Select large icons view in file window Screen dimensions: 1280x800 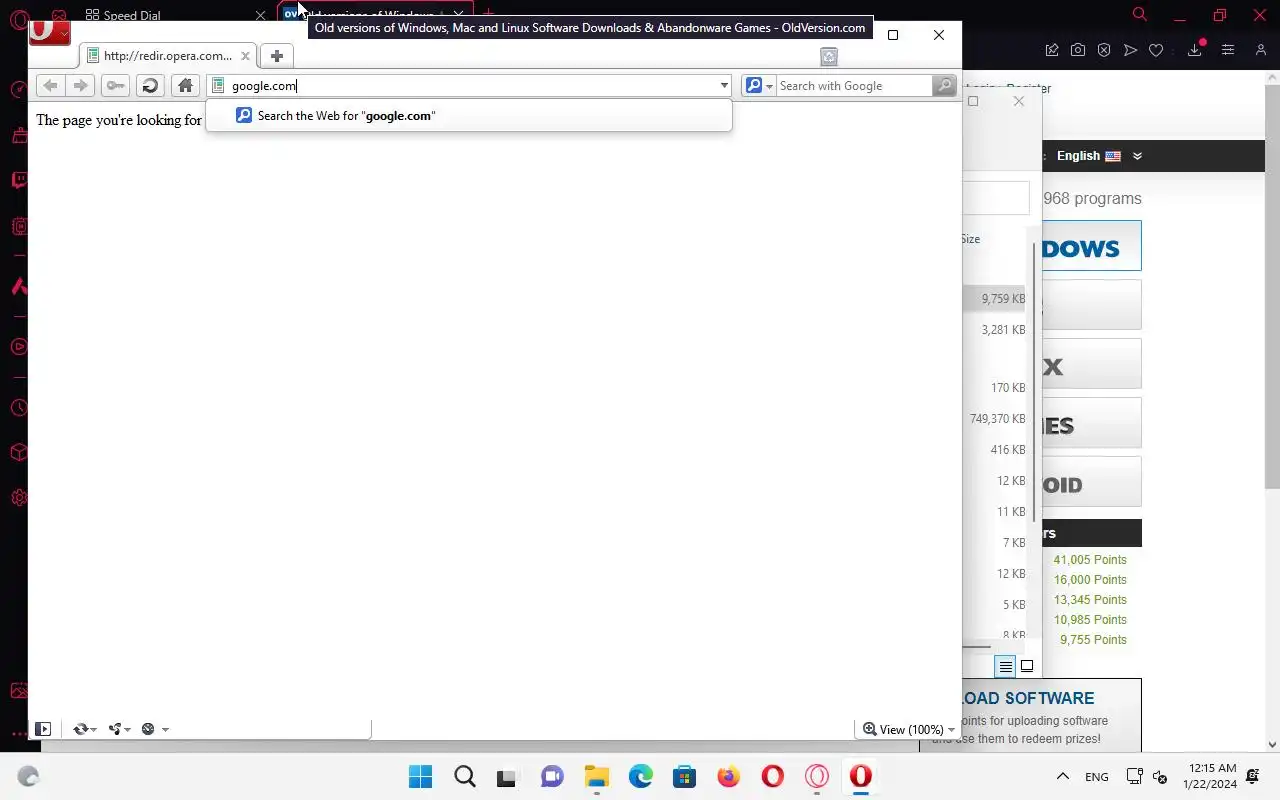click(x=1027, y=666)
